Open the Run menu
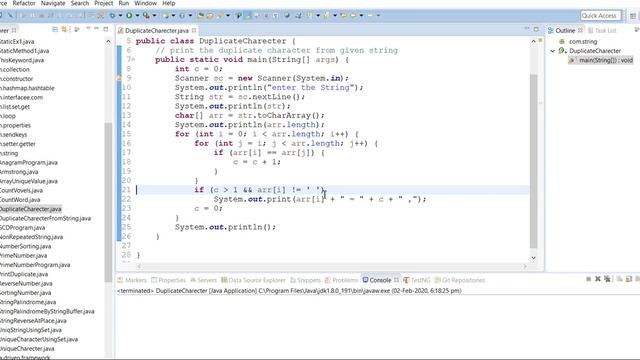Image resolution: width=640 pixels, height=360 pixels. point(124,3)
